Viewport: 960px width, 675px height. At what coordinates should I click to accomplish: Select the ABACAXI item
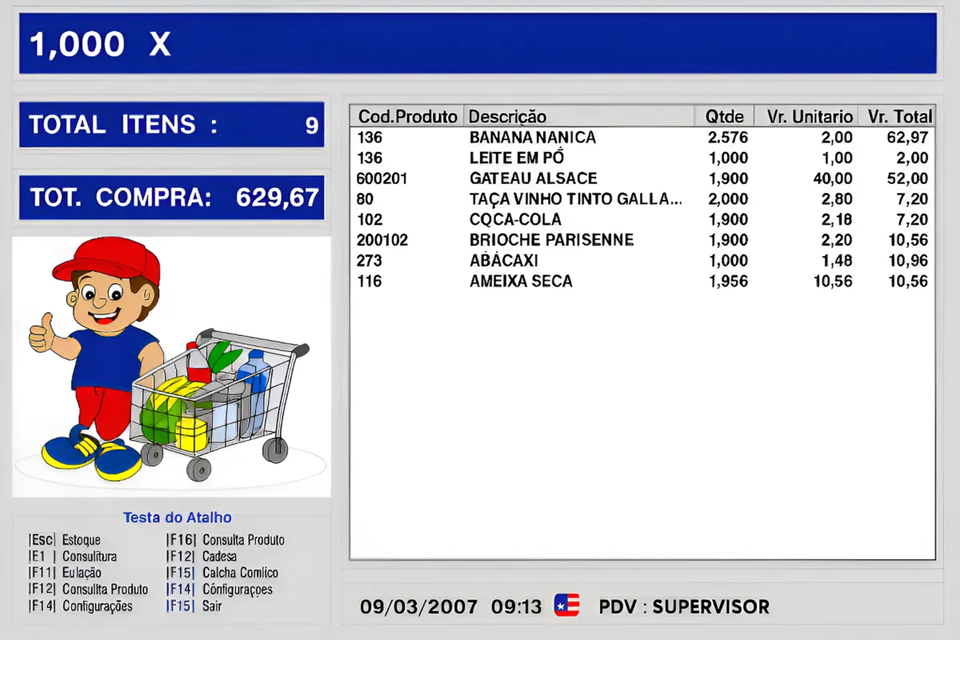642,260
